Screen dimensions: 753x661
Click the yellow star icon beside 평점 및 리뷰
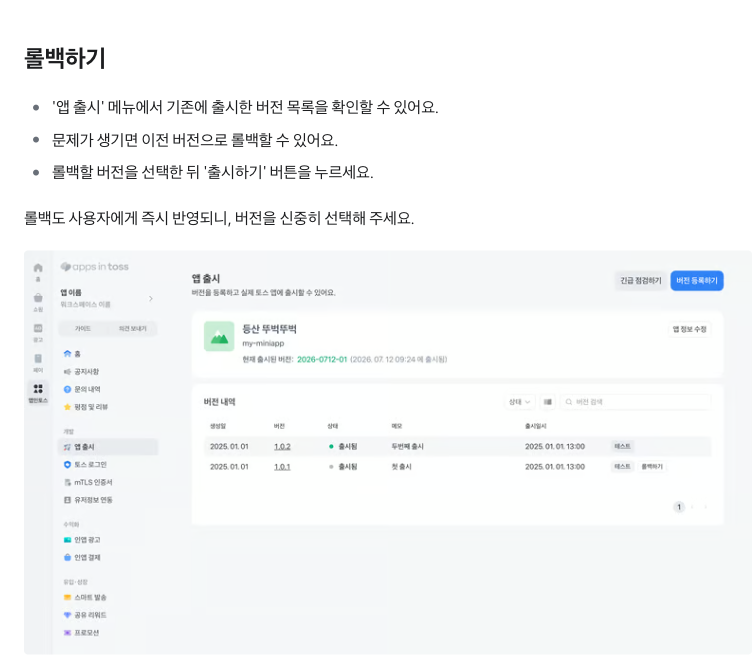67,407
